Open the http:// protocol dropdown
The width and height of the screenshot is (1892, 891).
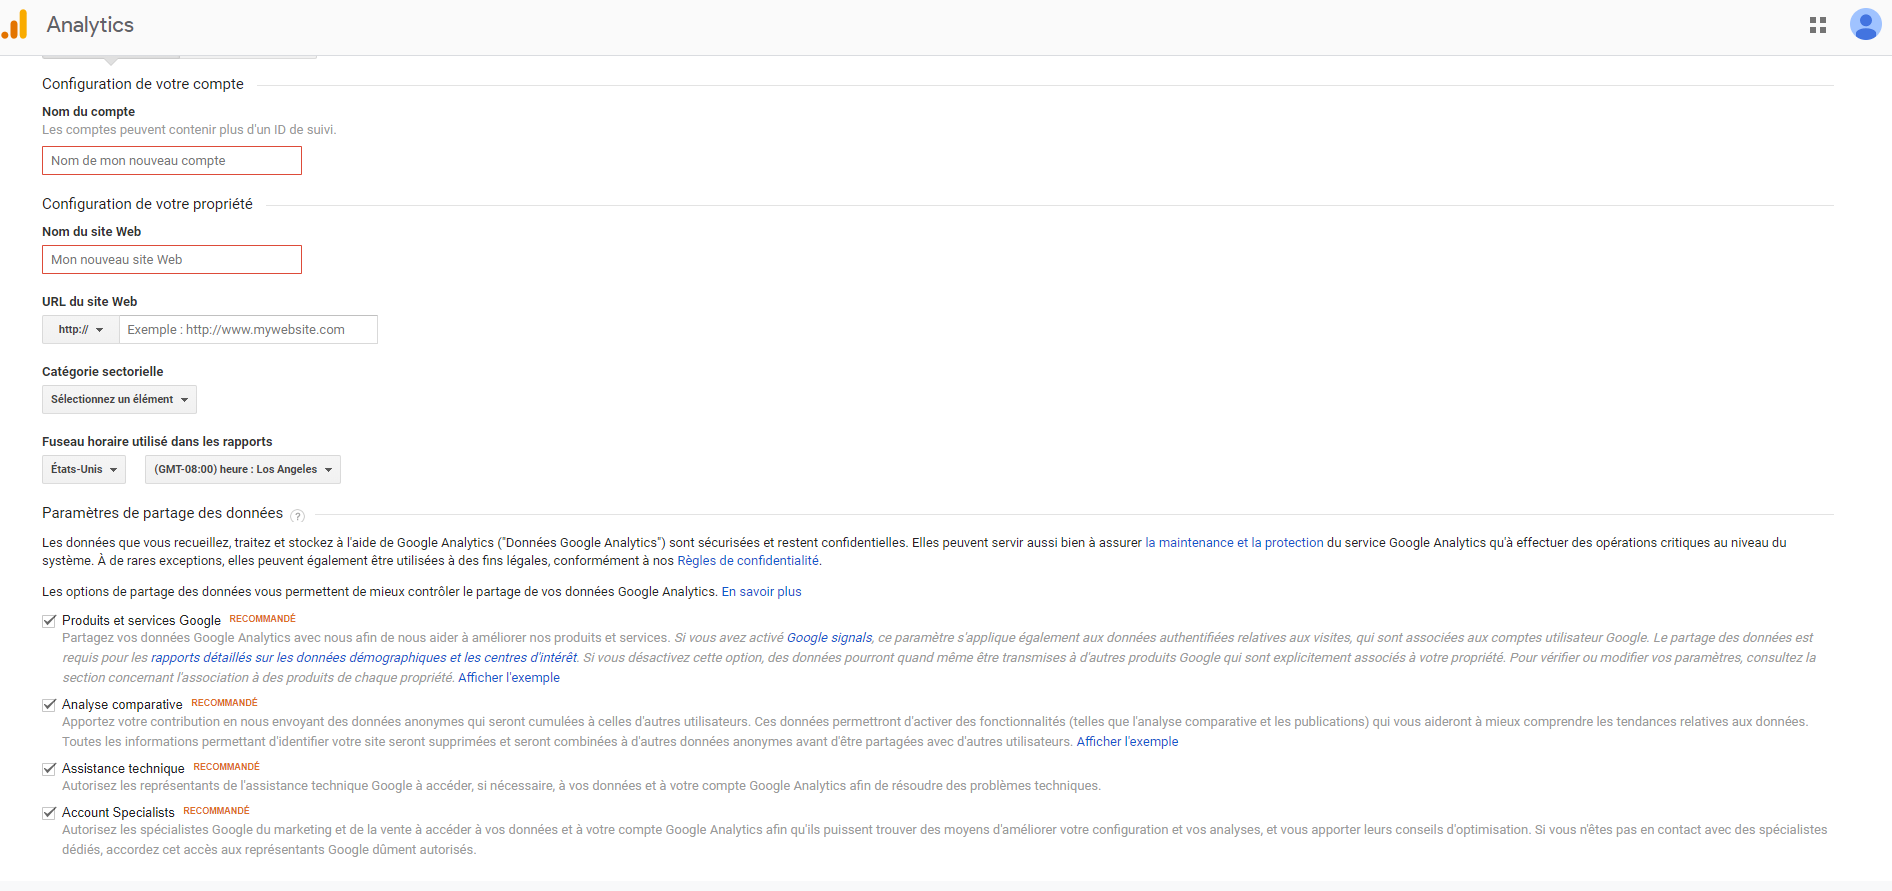(81, 330)
